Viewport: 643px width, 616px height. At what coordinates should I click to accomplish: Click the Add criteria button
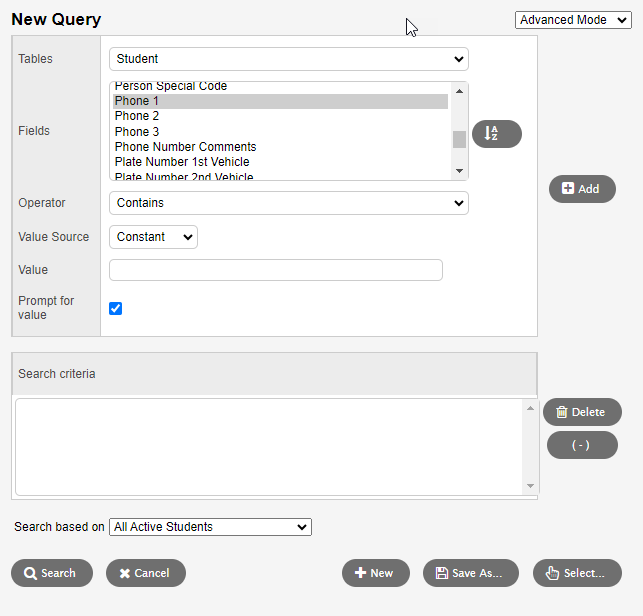(x=582, y=189)
